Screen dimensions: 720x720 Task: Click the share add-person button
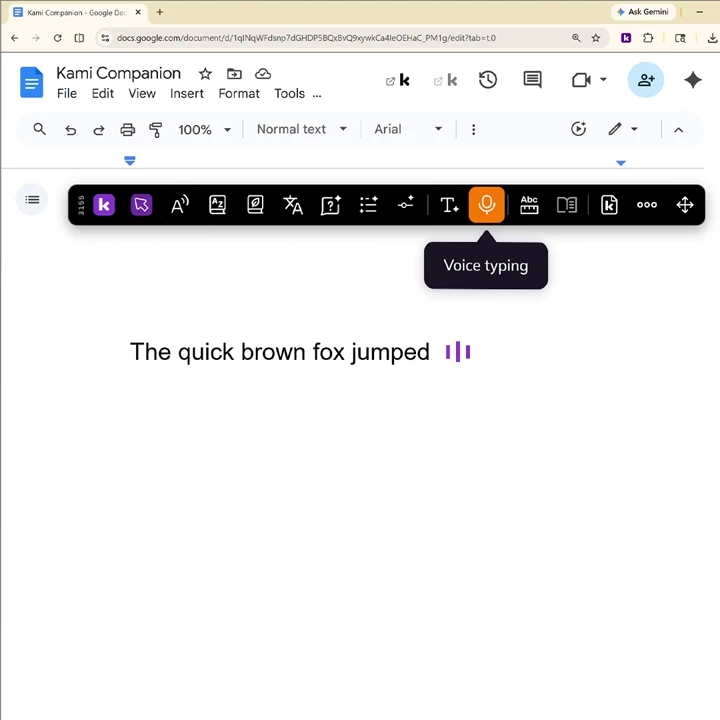click(x=646, y=80)
